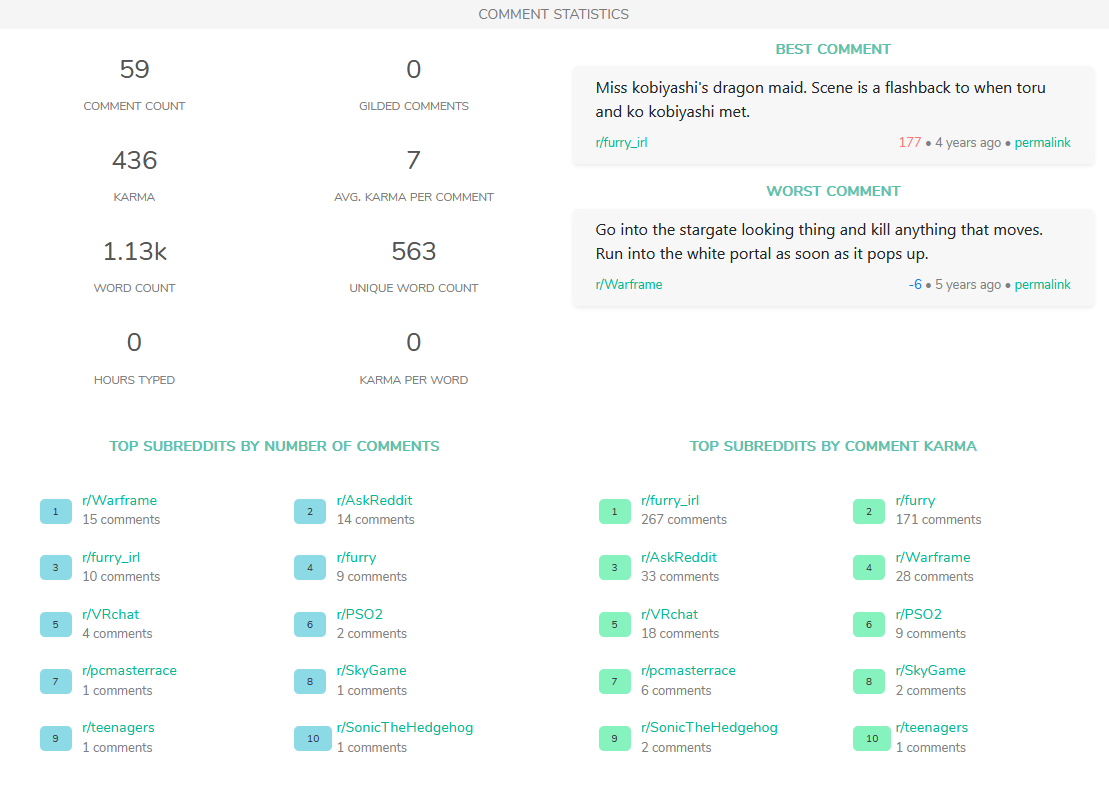Open r/Warframe with 15 comments

pos(120,500)
